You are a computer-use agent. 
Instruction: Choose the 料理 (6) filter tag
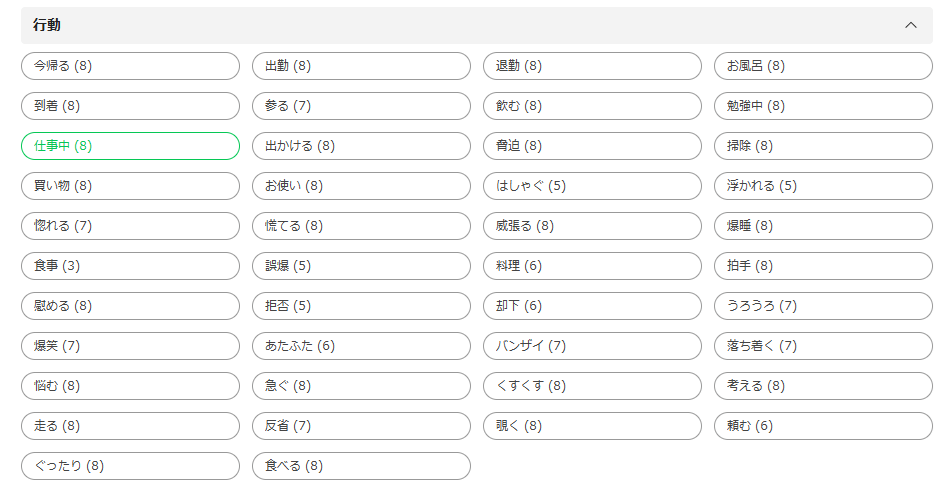[x=592, y=266]
